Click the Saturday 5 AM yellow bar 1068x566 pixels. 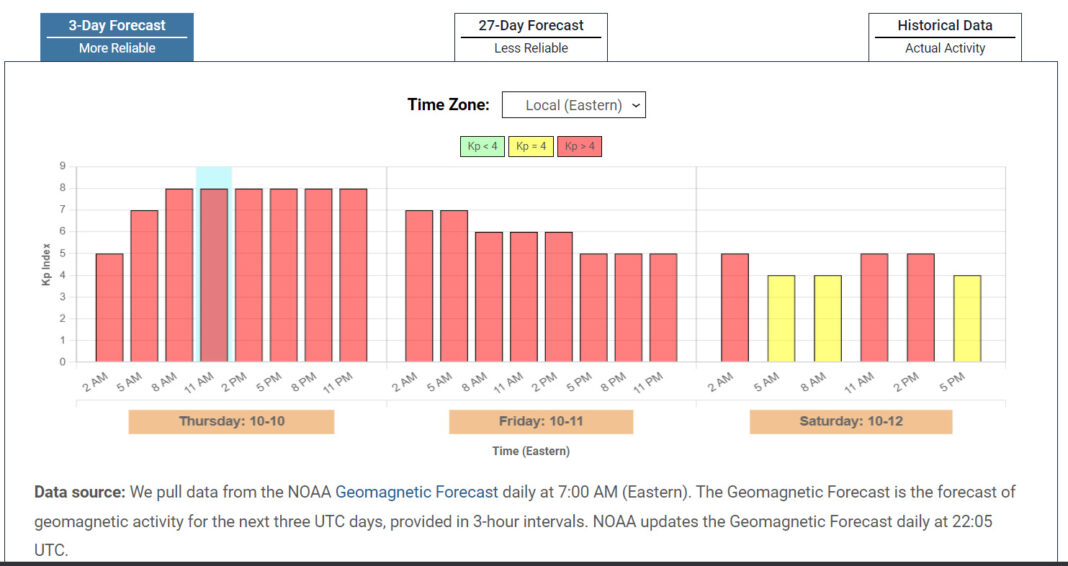[781, 319]
